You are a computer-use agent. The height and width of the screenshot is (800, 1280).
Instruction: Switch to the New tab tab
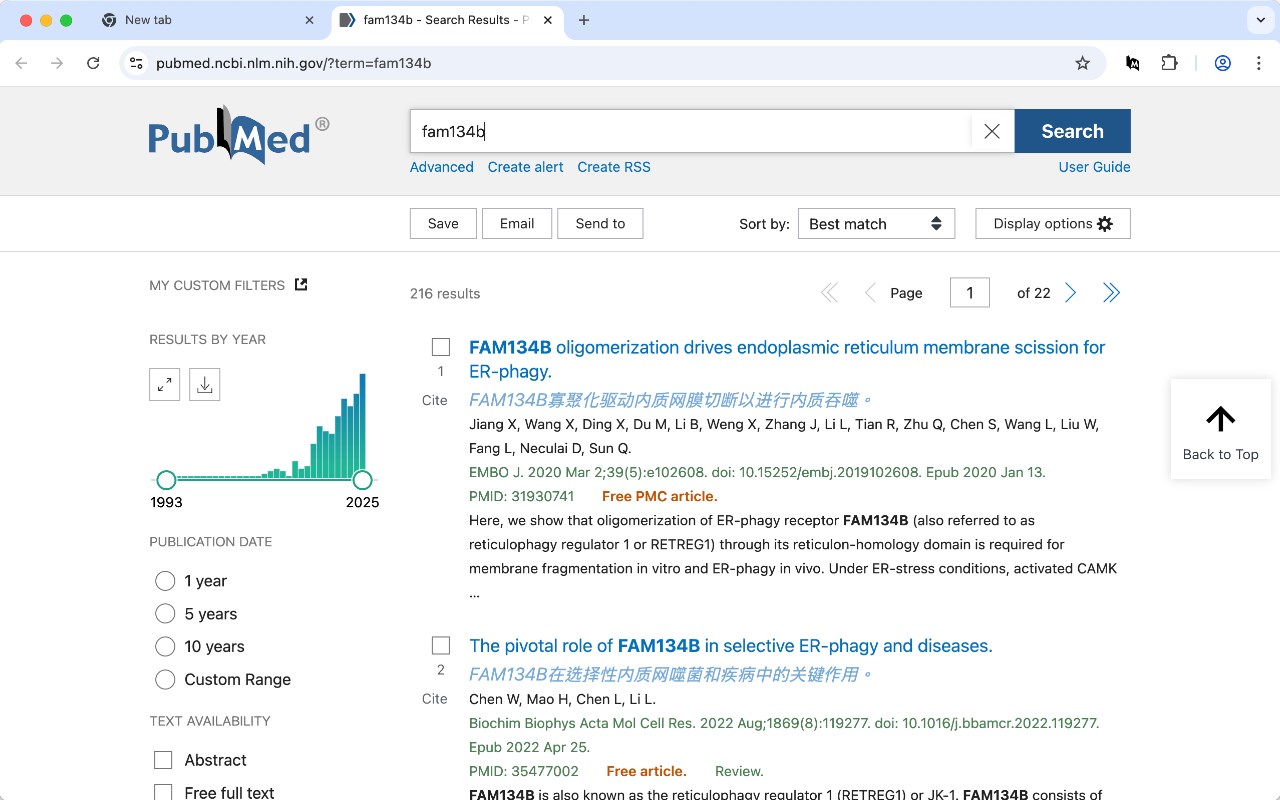210,20
